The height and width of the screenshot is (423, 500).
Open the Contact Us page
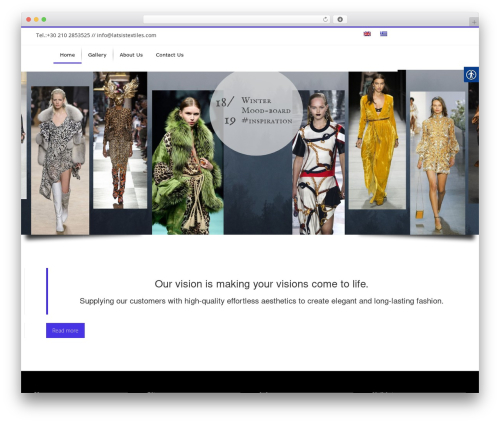click(169, 55)
